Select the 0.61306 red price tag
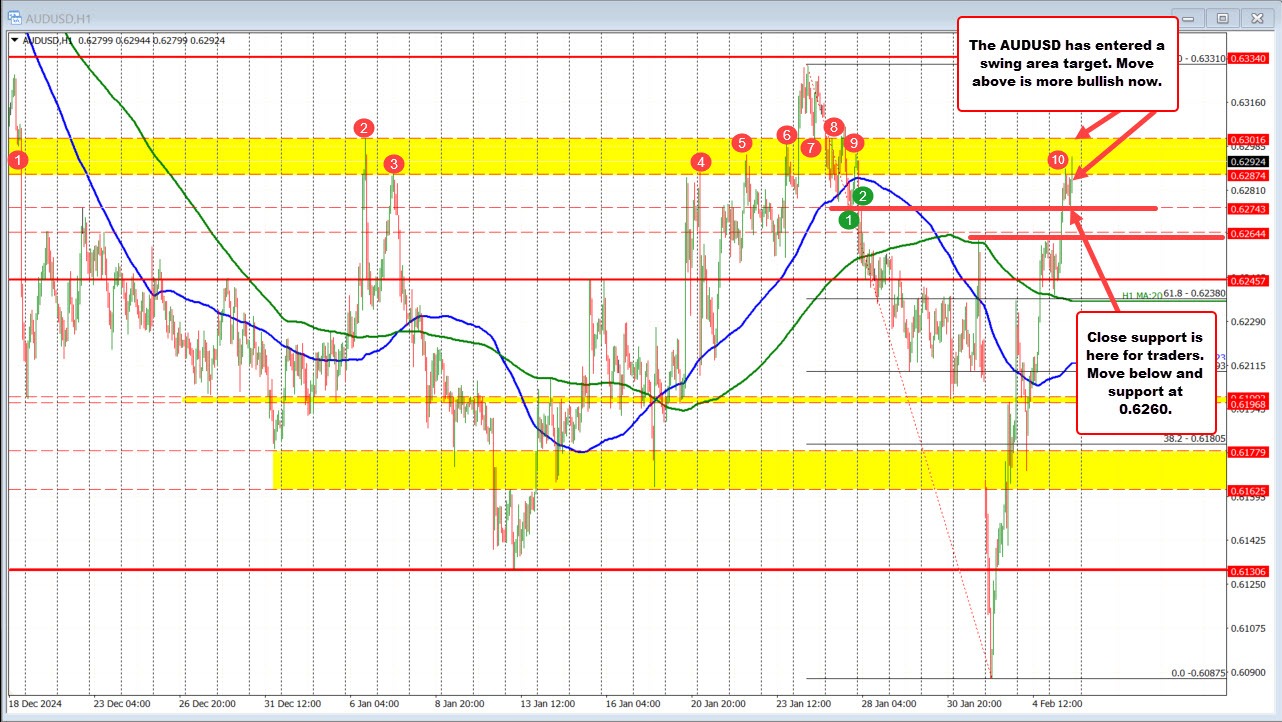Image resolution: width=1282 pixels, height=722 pixels. pyautogui.click(x=1248, y=570)
